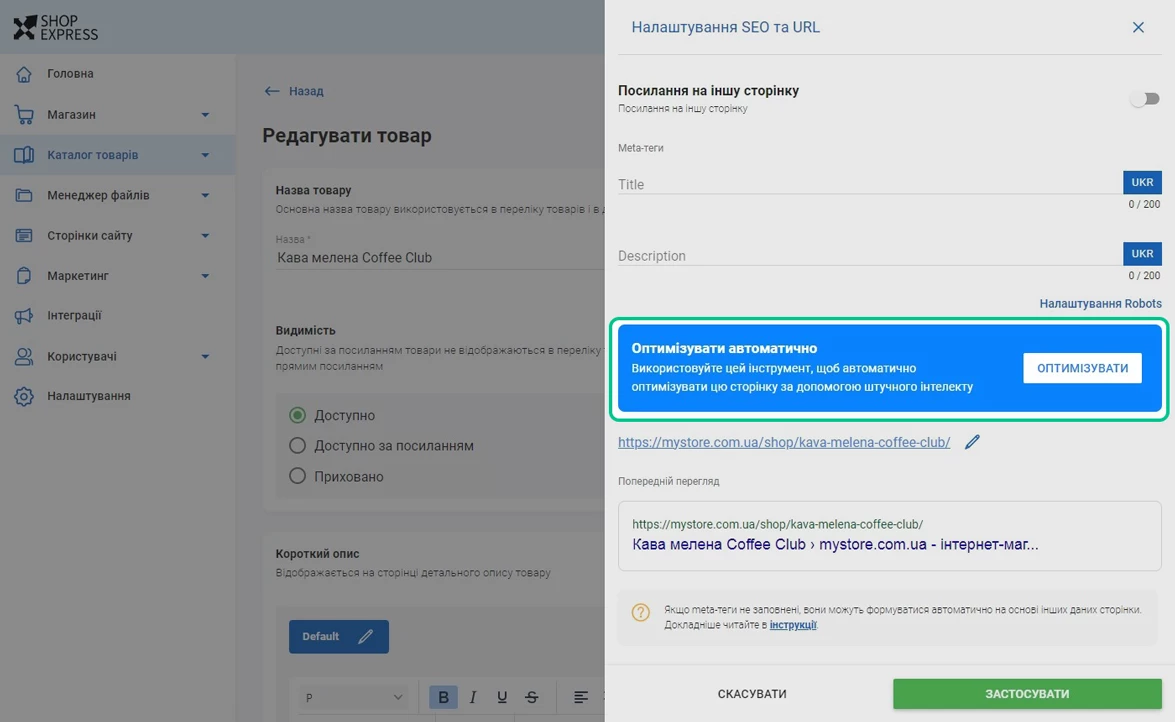1175x722 pixels.
Task: Click the Bold formatting icon in editor
Action: tap(443, 697)
